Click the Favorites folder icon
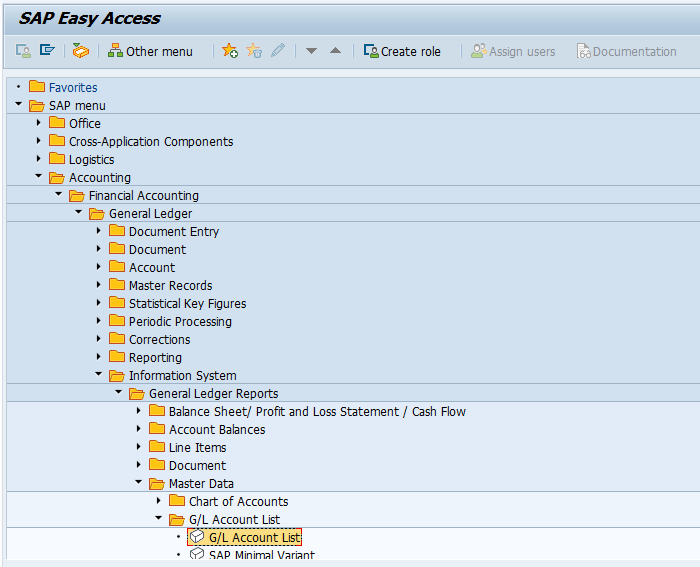The width and height of the screenshot is (700, 567). (37, 86)
